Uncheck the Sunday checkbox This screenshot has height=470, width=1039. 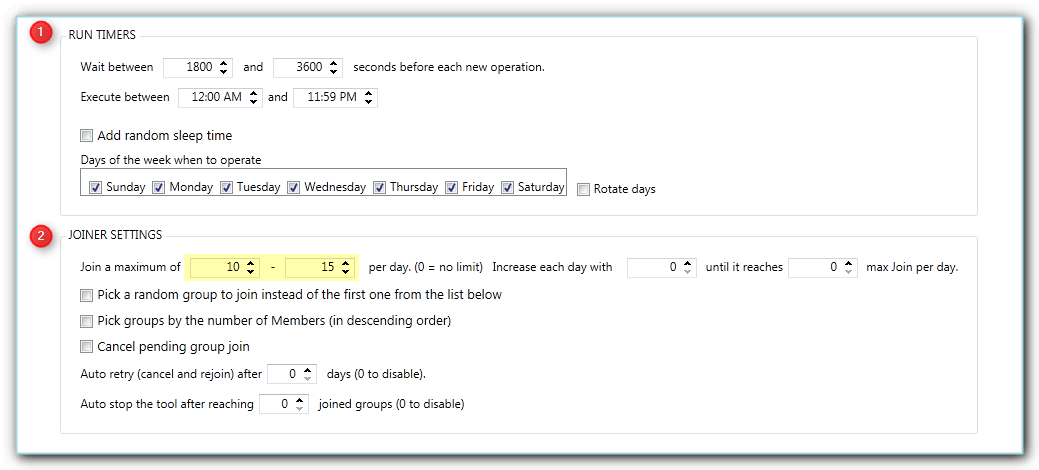click(96, 187)
